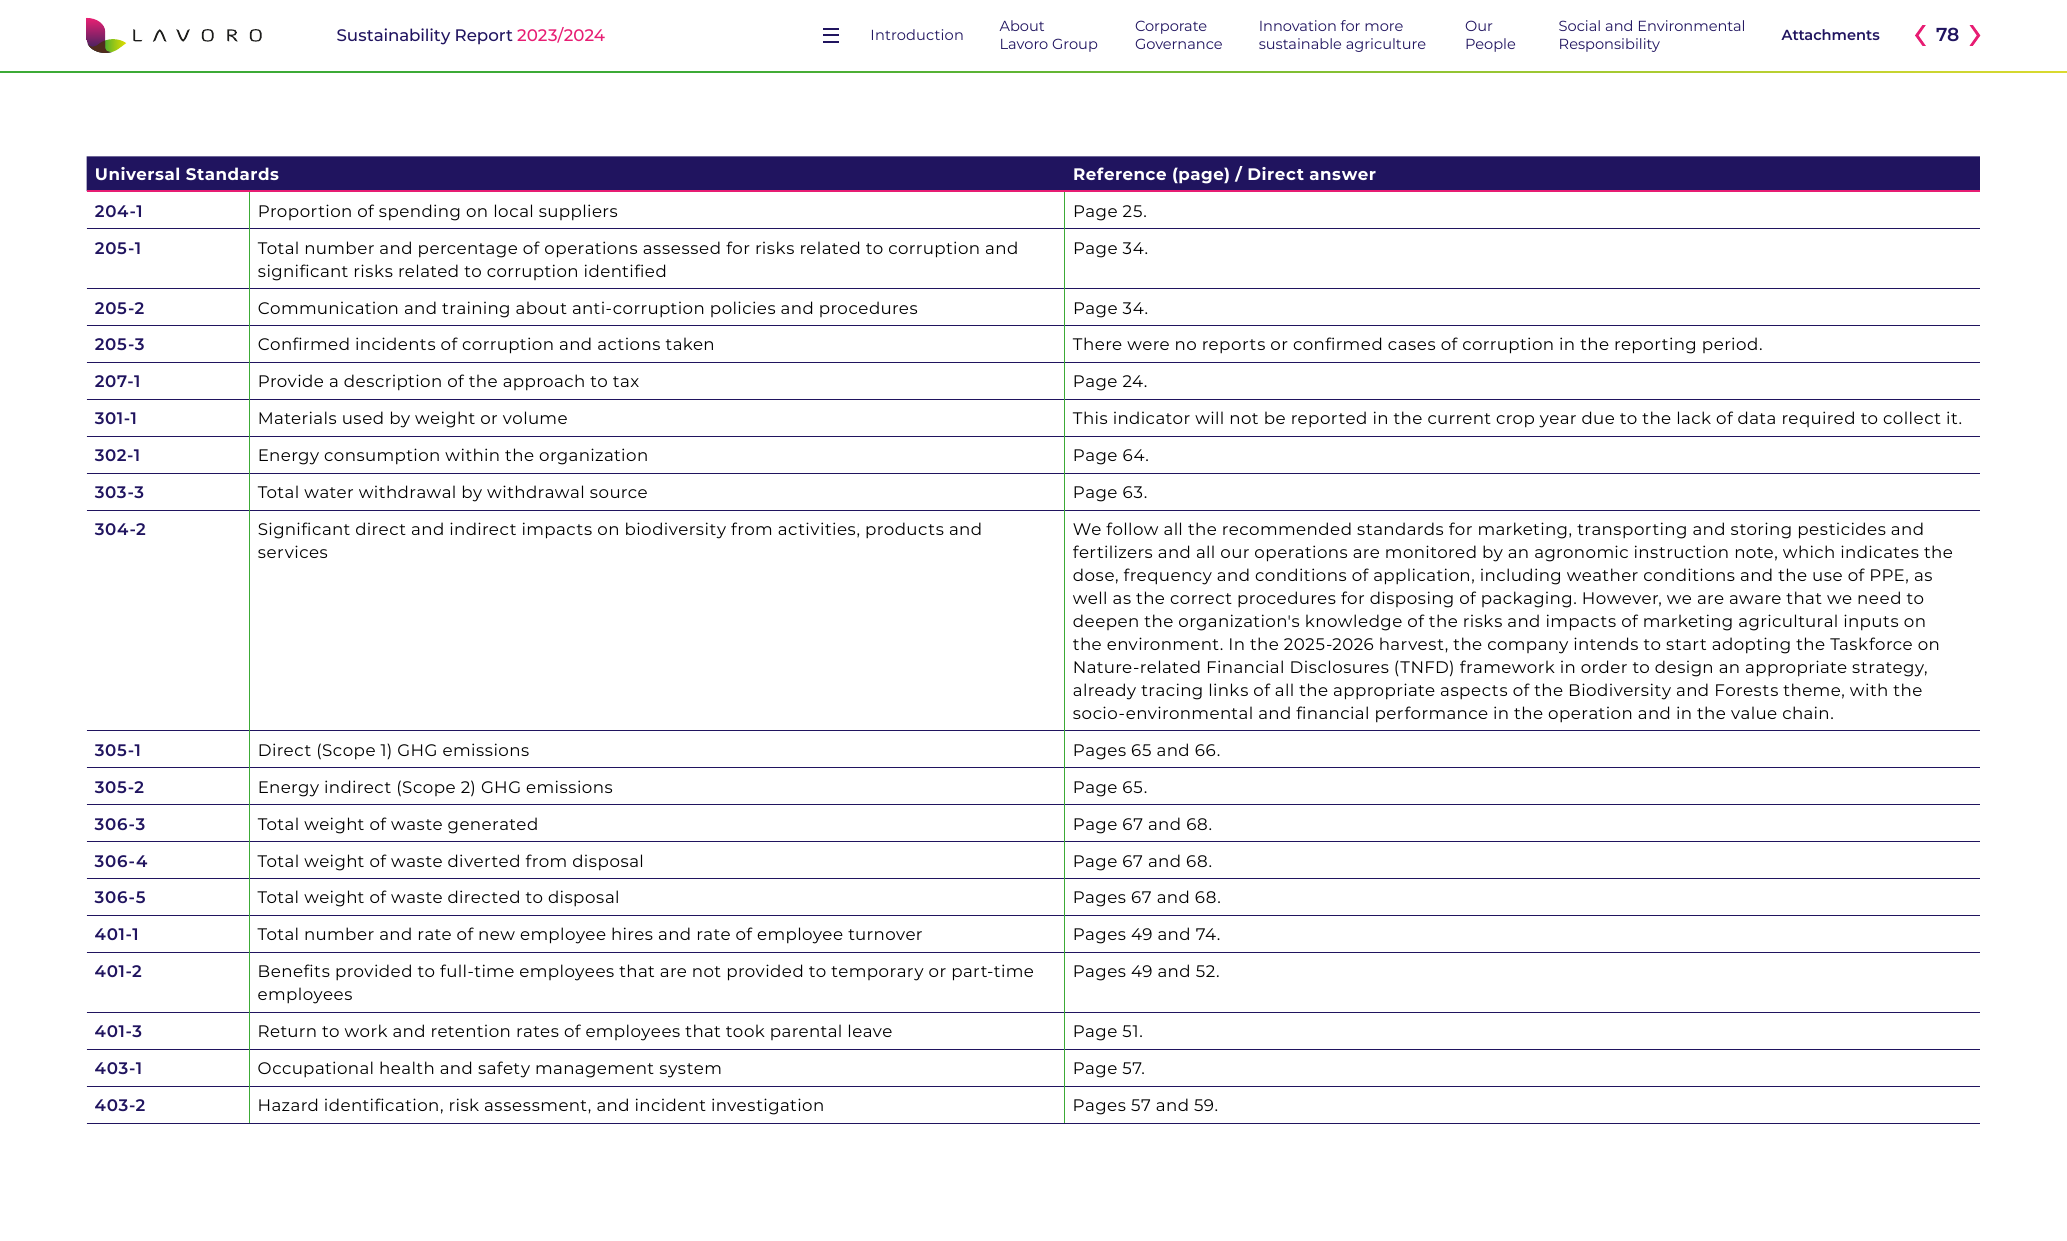Select the 204-1 standard code
2067x1241 pixels.
[x=118, y=211]
